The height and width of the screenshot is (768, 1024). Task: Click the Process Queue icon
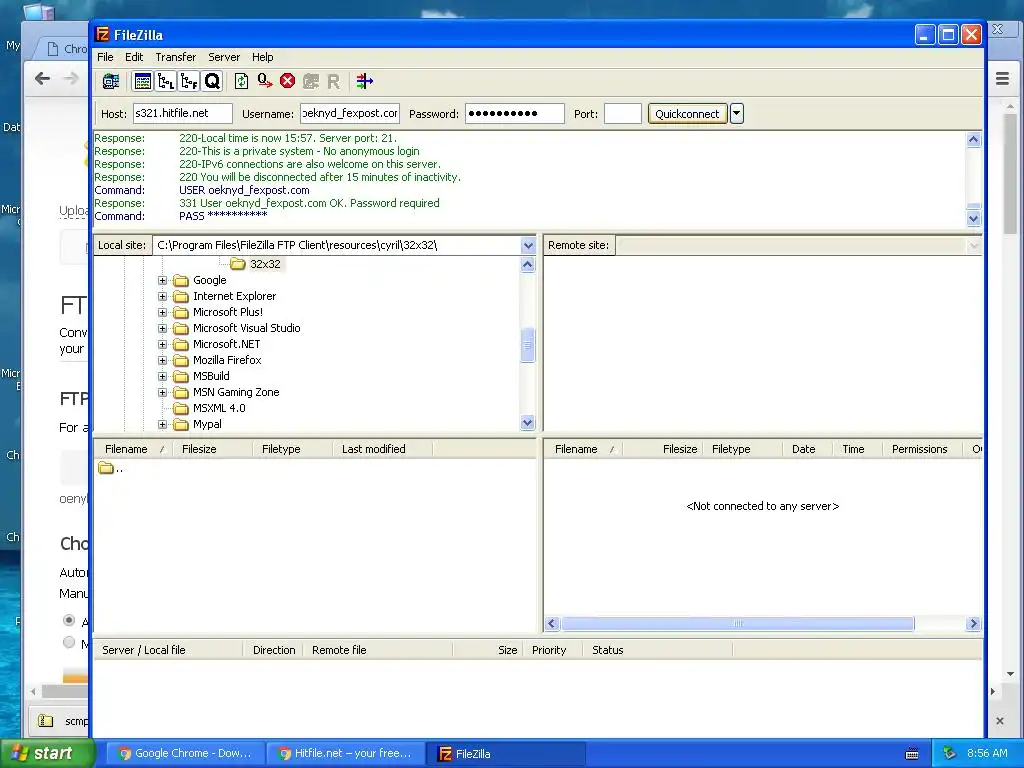click(264, 82)
